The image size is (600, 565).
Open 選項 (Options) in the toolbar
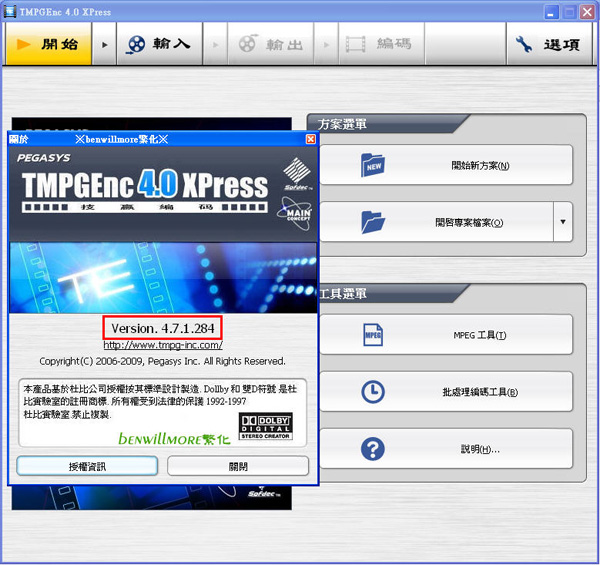(x=549, y=44)
